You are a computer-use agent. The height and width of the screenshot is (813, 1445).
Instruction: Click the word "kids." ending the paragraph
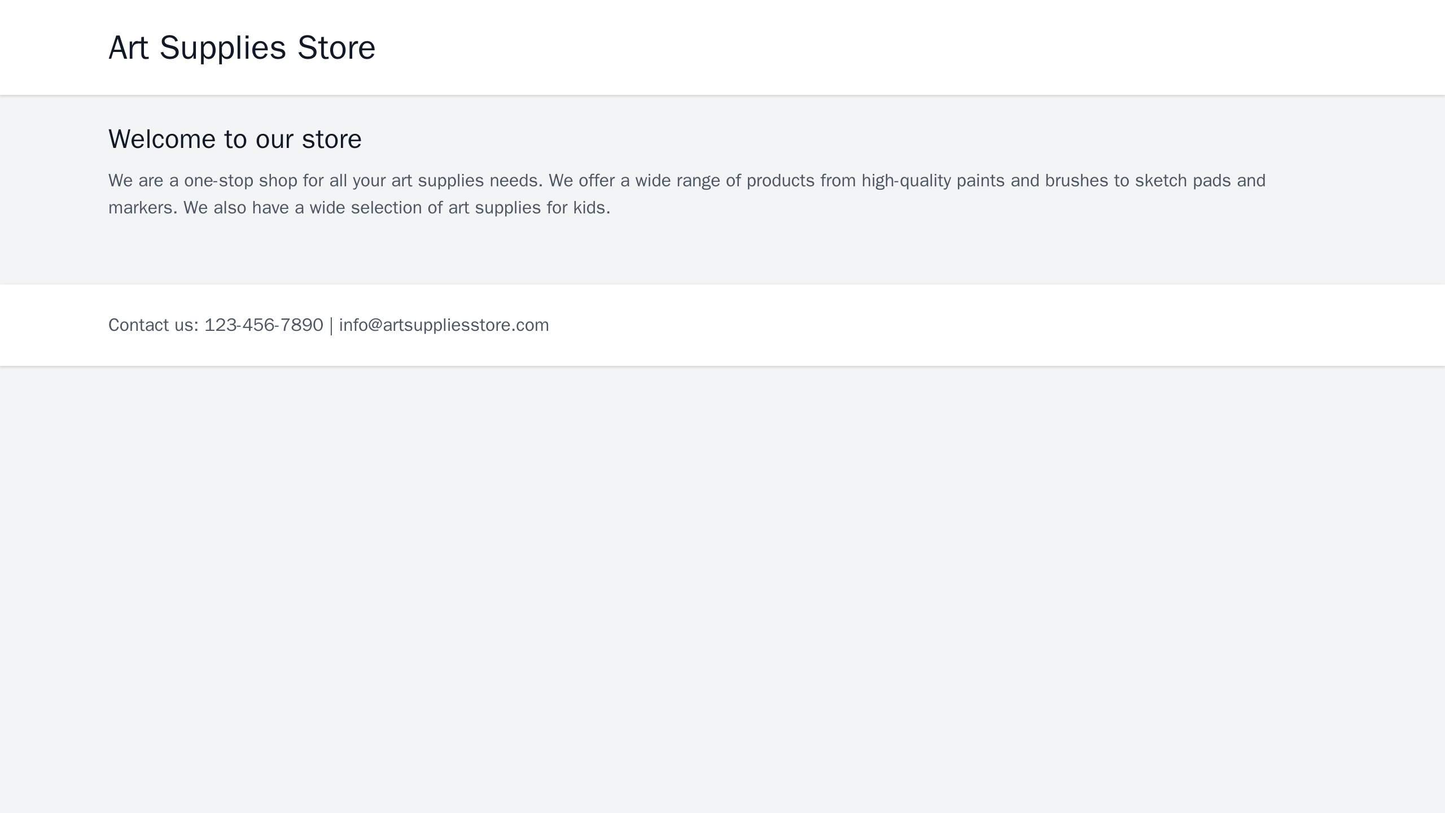(590, 208)
